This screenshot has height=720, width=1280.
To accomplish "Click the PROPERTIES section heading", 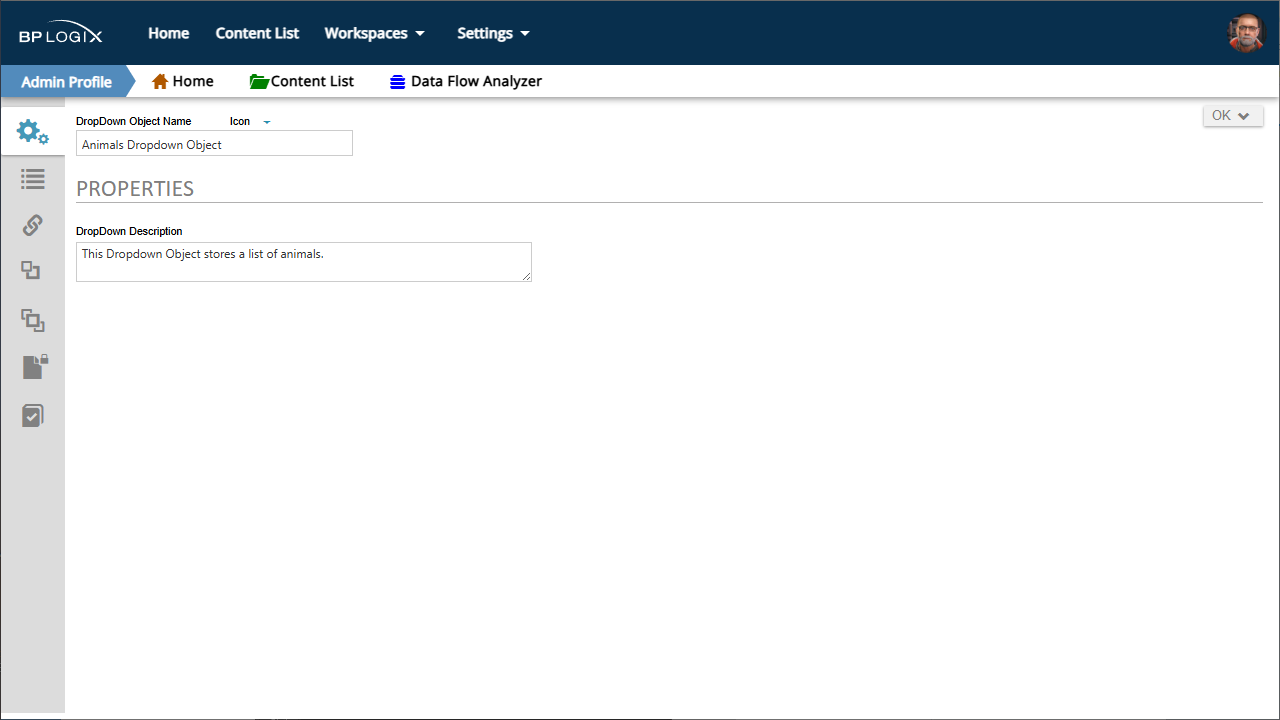I will (x=135, y=189).
